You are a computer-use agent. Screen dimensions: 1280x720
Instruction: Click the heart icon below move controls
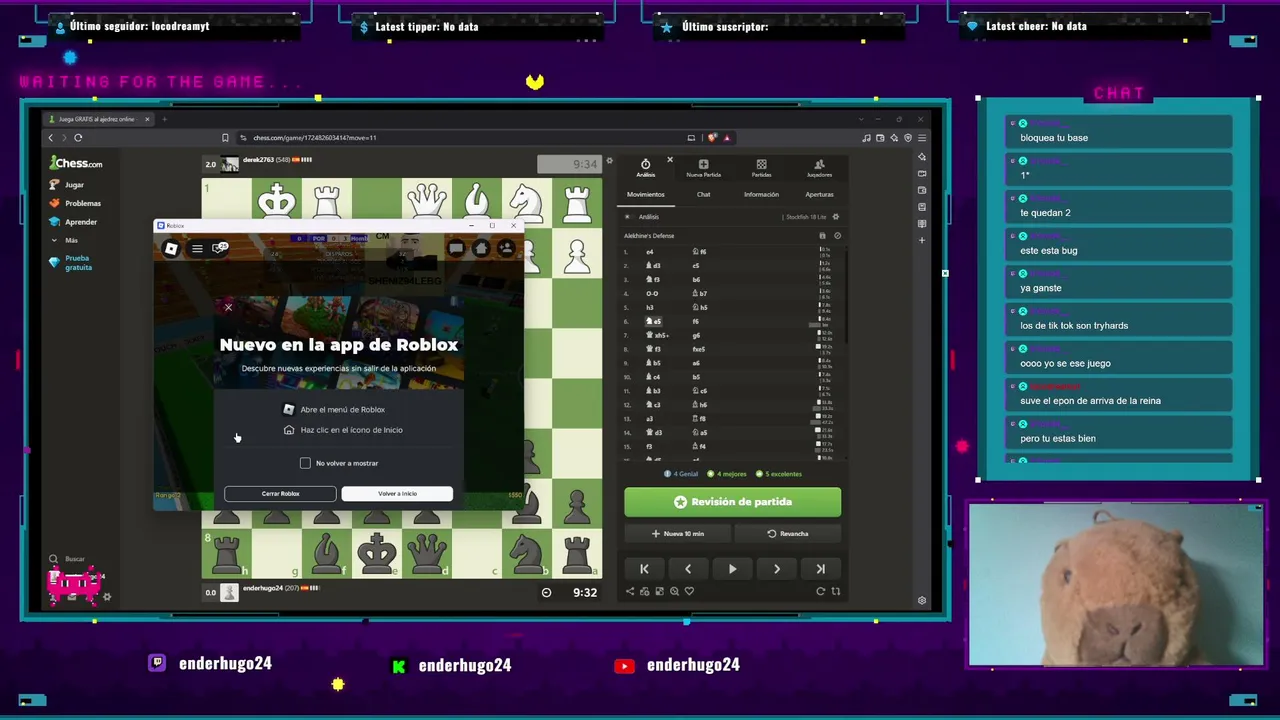(689, 592)
